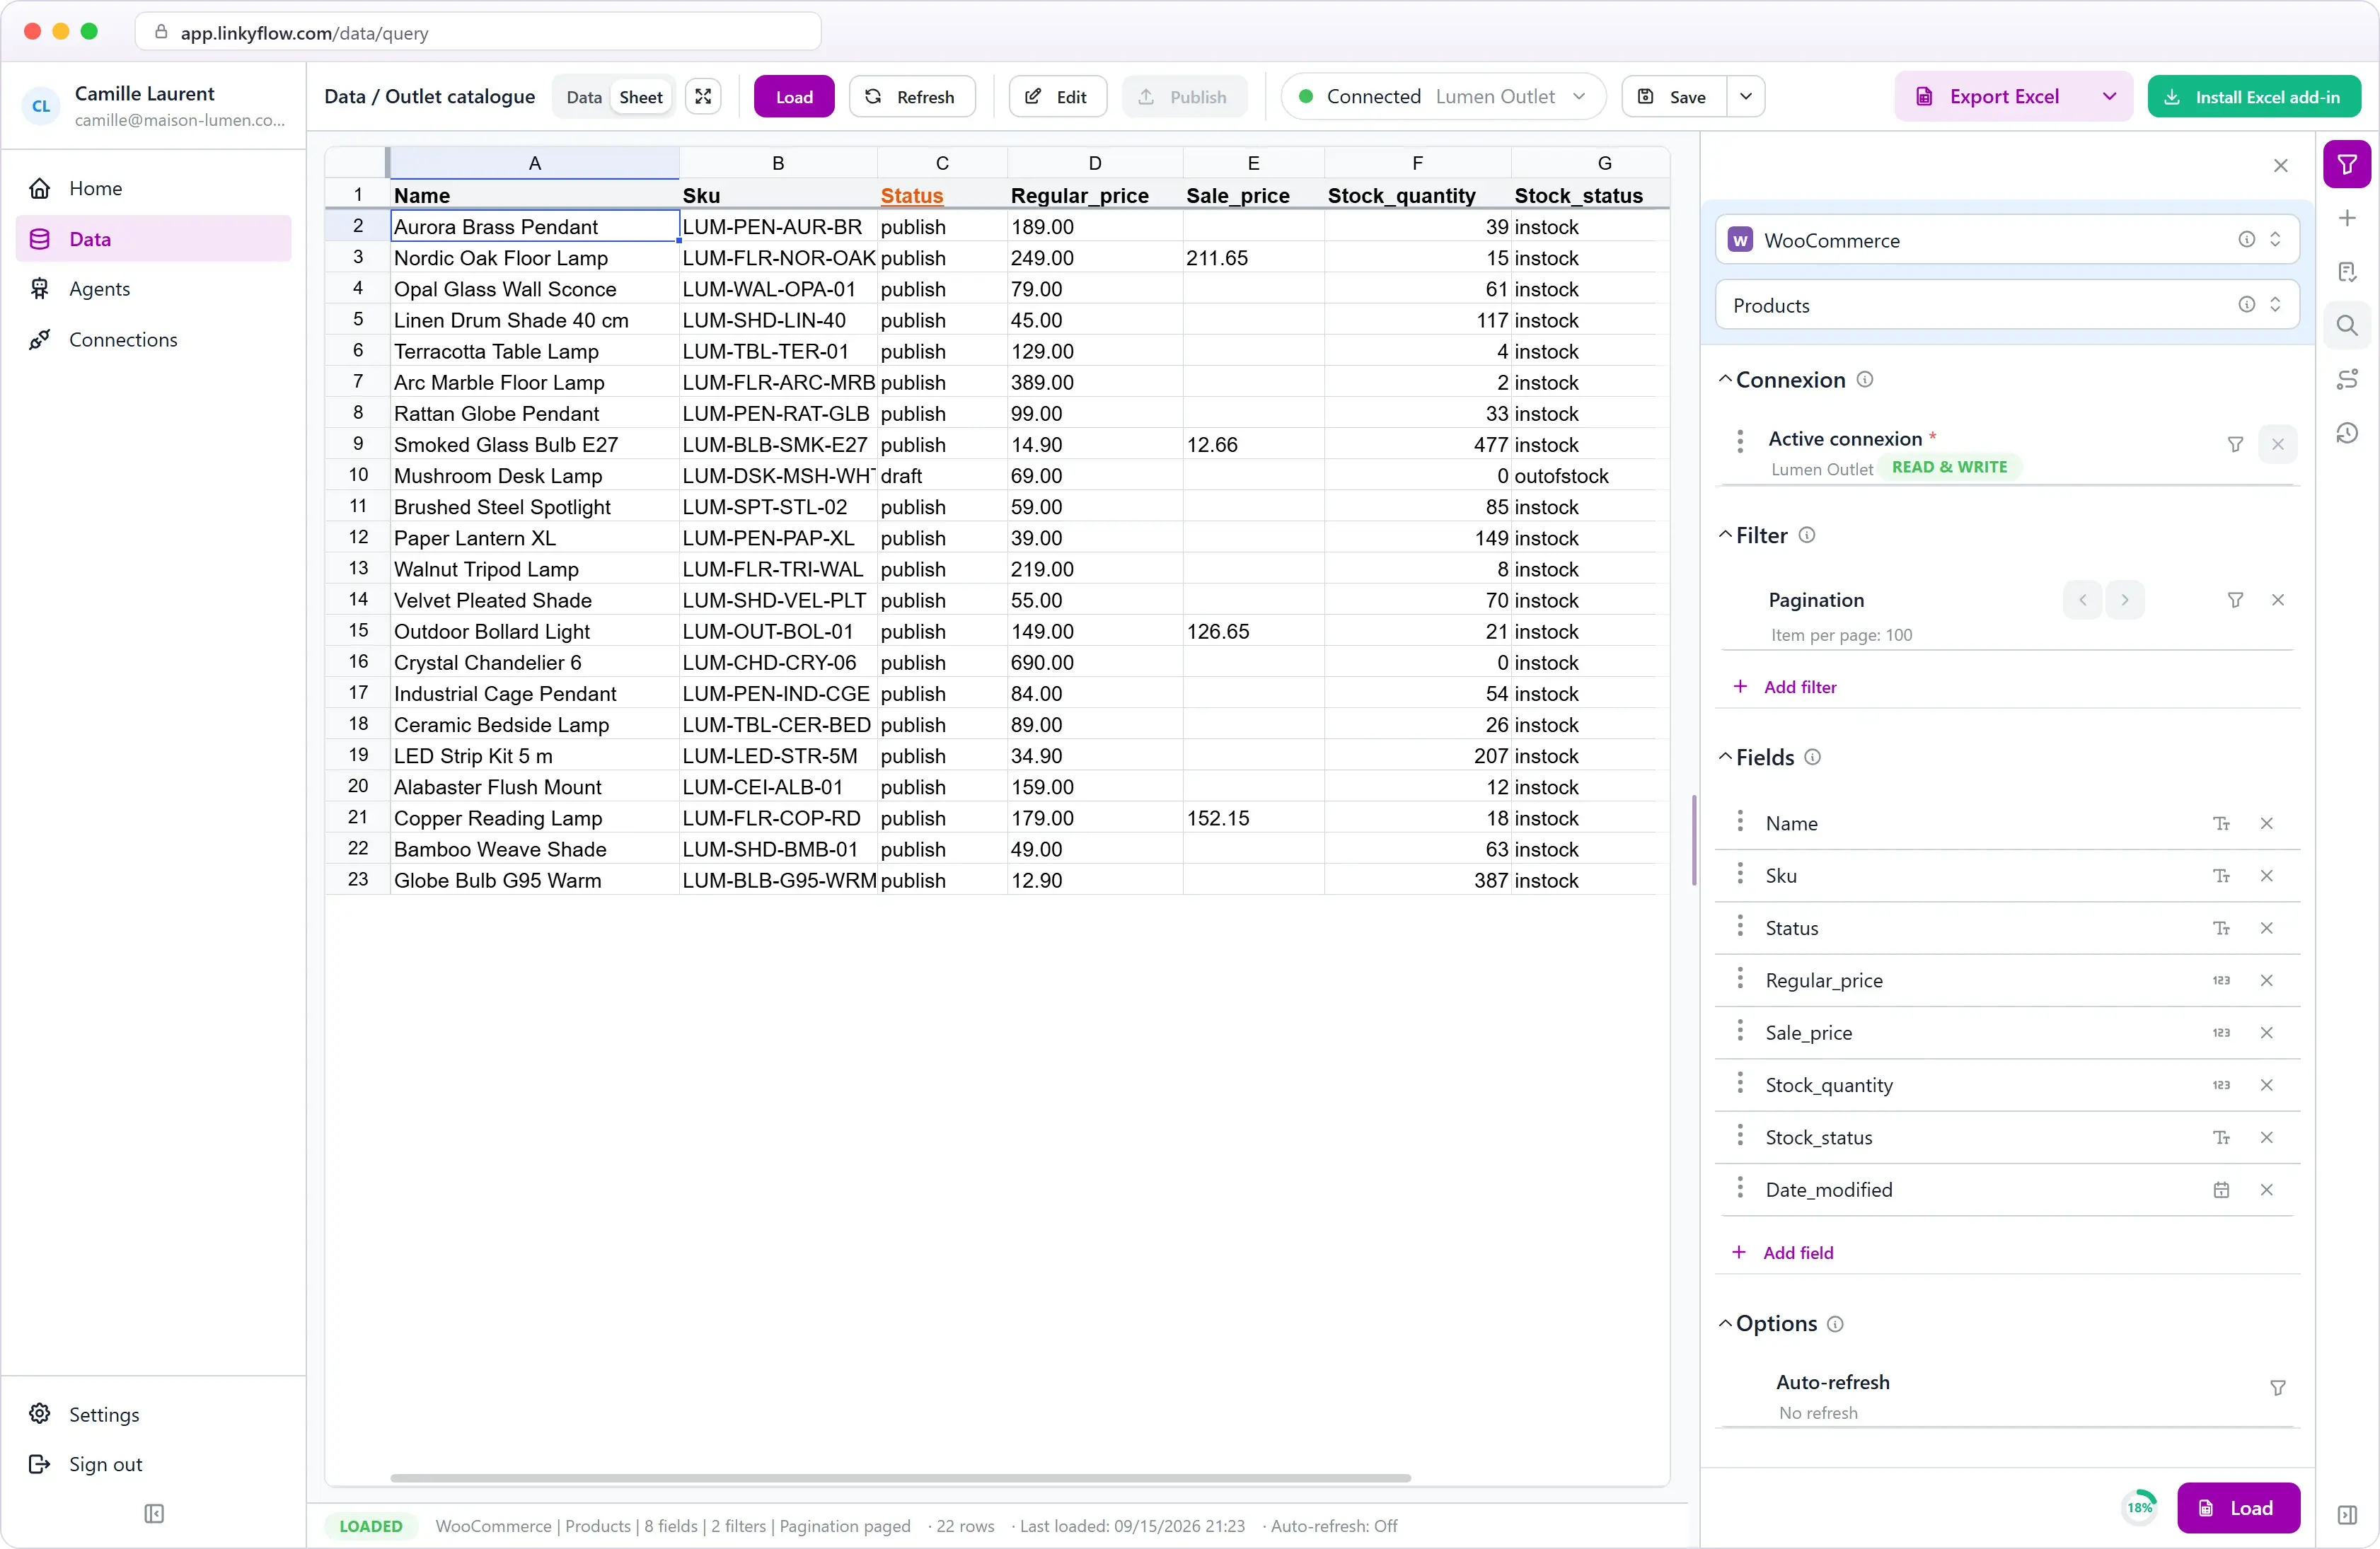
Task: Go to the next pagination page
Action: click(x=2124, y=600)
